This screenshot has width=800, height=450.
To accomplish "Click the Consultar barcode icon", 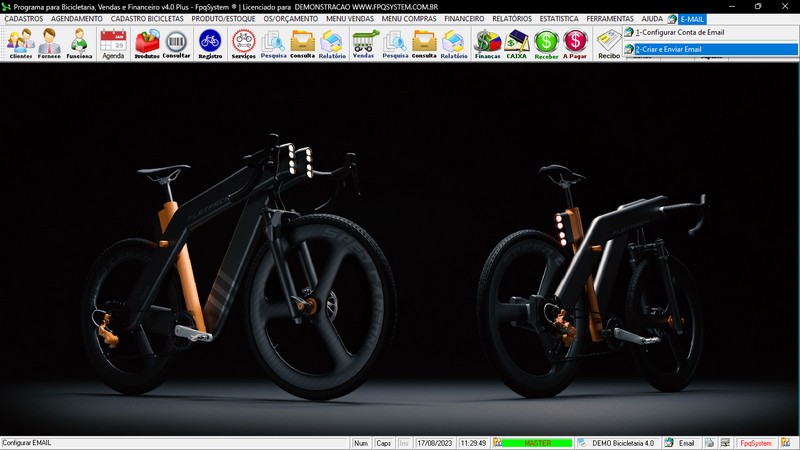I will pos(176,43).
